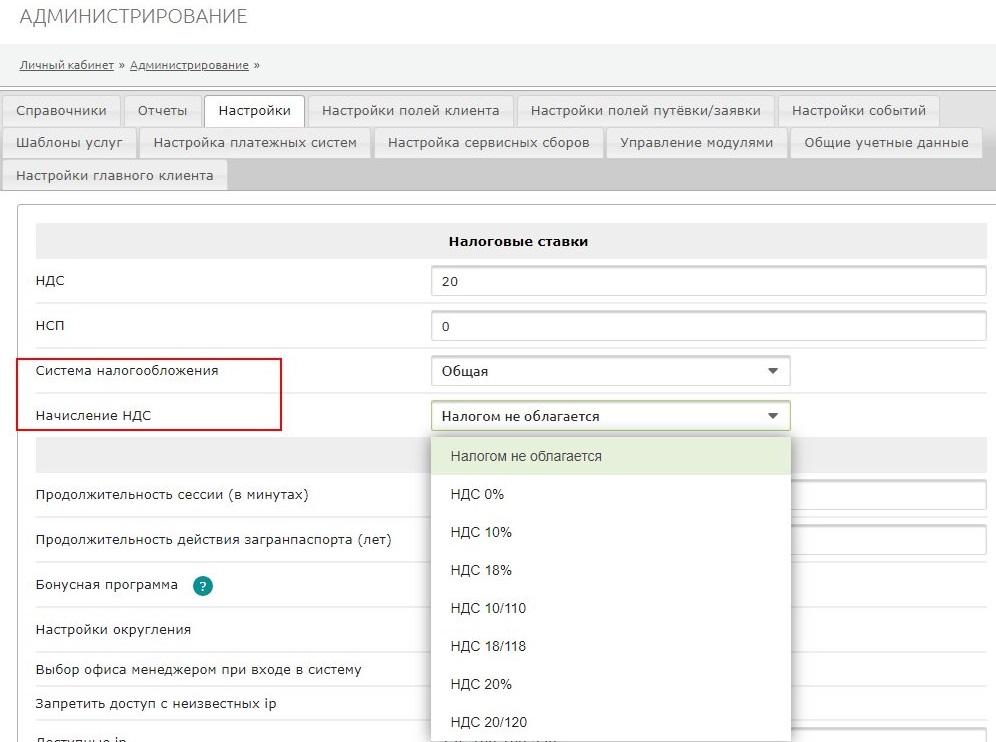This screenshot has height=742, width=996.
Task: Click the Бонусная программа label
Action: click(x=107, y=585)
